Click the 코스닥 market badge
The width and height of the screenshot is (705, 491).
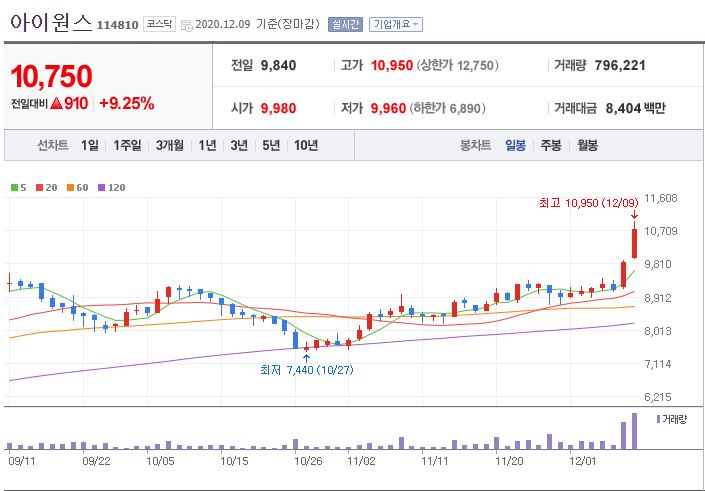[159, 24]
